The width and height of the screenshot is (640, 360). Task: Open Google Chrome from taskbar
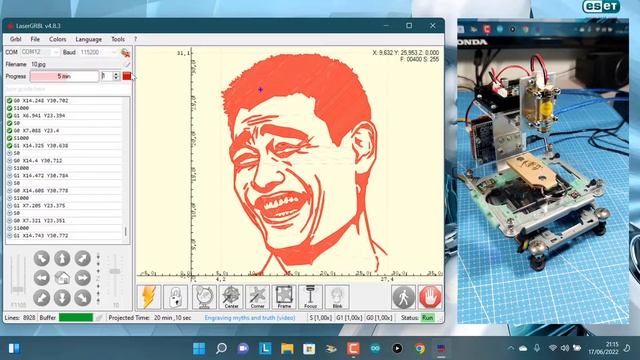point(419,349)
